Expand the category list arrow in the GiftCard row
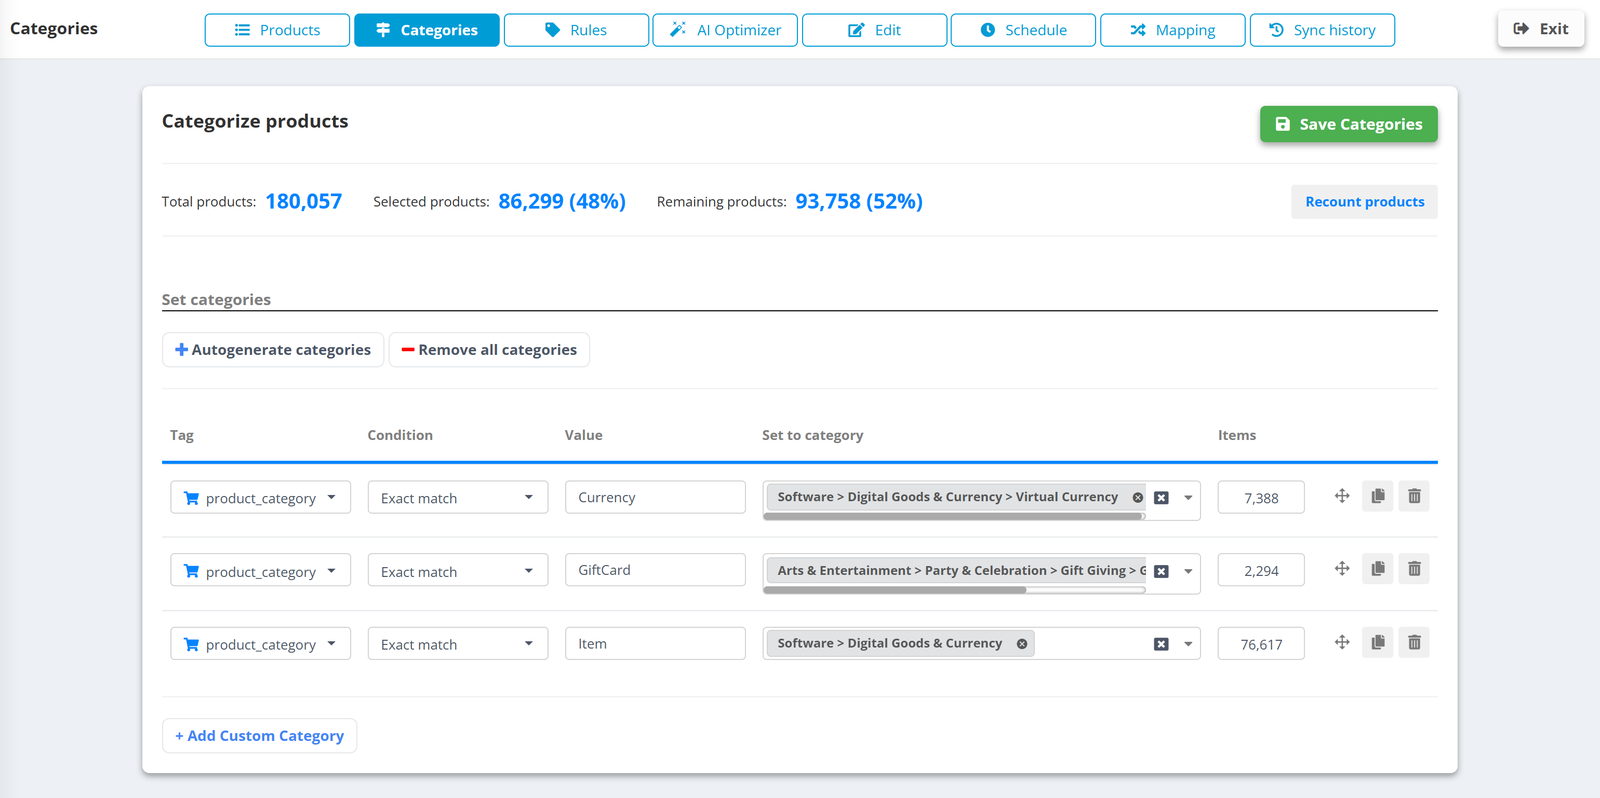This screenshot has height=798, width=1600. click(x=1188, y=571)
